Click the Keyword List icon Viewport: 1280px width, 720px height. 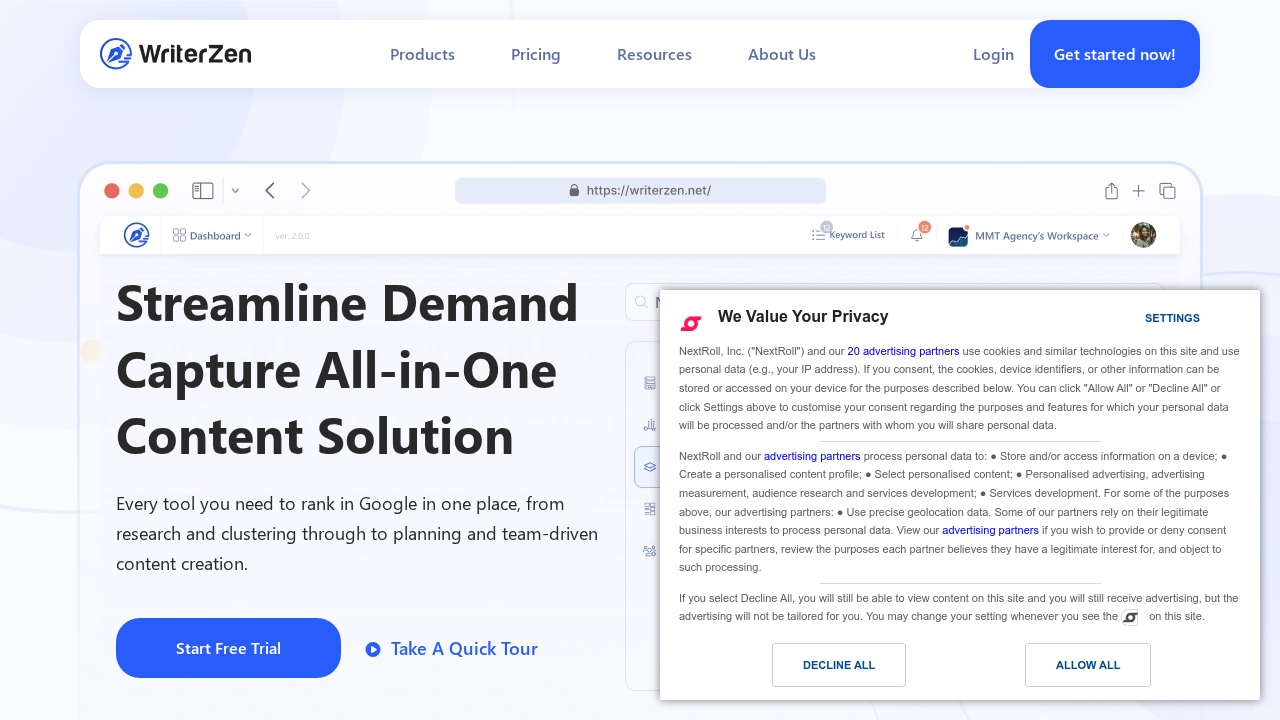pyautogui.click(x=819, y=235)
